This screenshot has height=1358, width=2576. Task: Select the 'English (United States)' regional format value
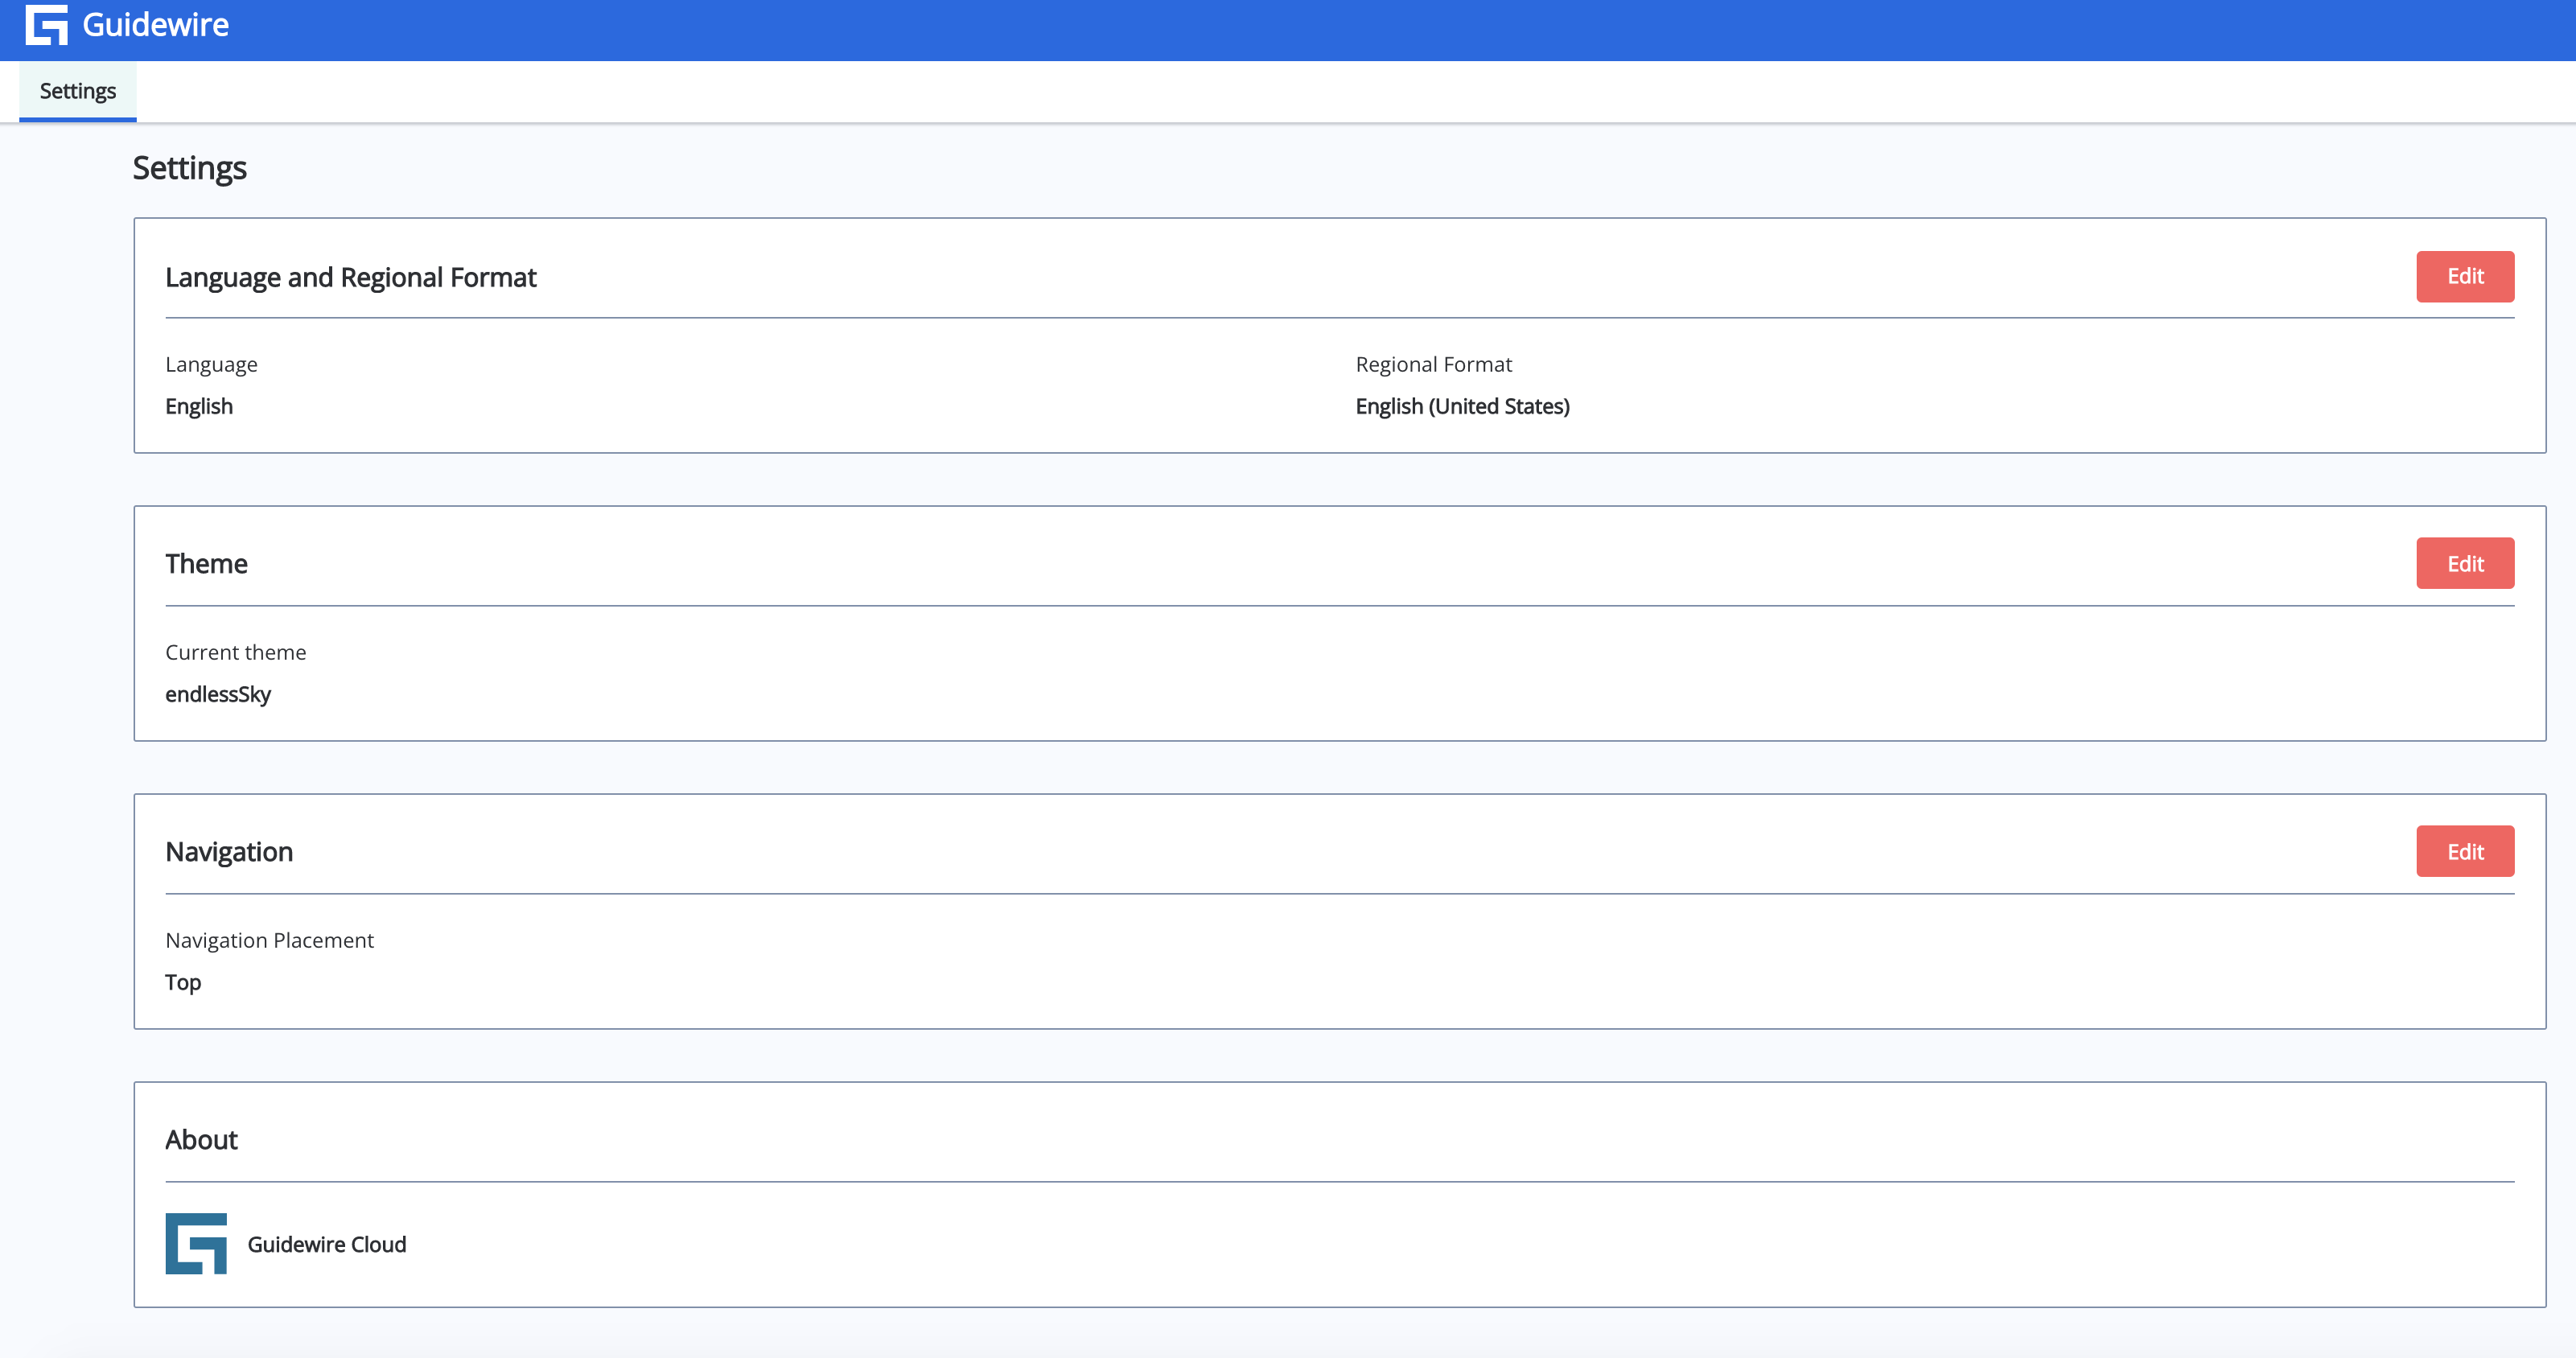click(x=1462, y=406)
